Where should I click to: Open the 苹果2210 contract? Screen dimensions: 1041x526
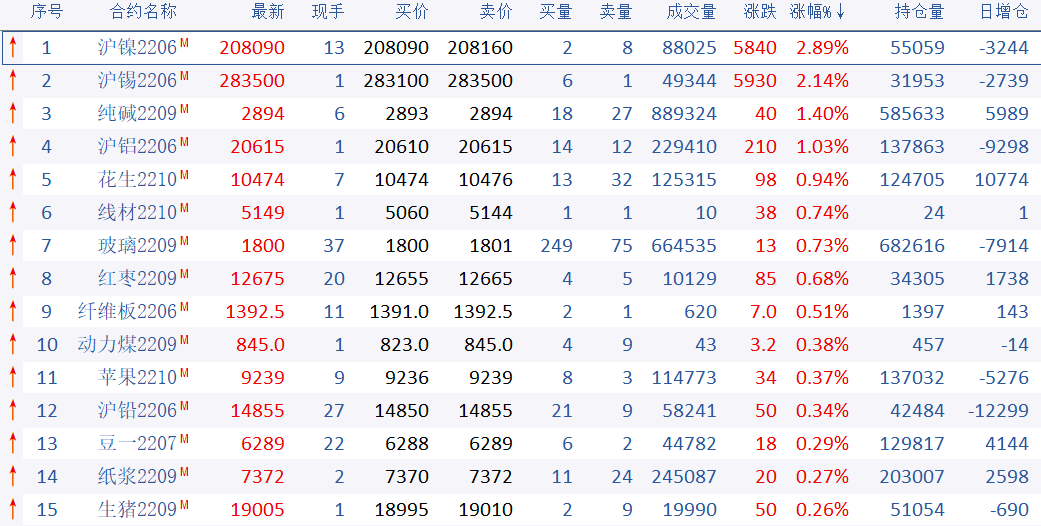[x=137, y=378]
